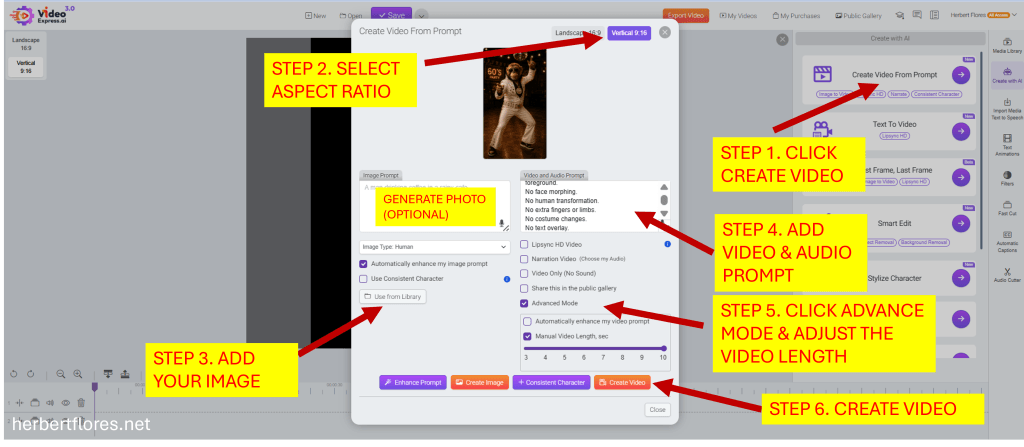Click the info icon beside Lipsync HD Video
The height and width of the screenshot is (447, 1024).
[x=667, y=244]
